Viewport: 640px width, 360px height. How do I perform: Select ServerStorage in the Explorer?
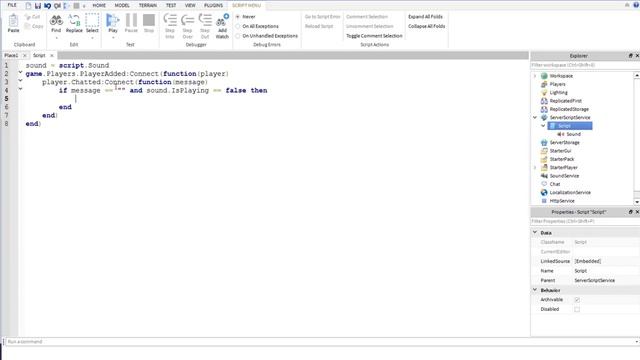pos(564,142)
